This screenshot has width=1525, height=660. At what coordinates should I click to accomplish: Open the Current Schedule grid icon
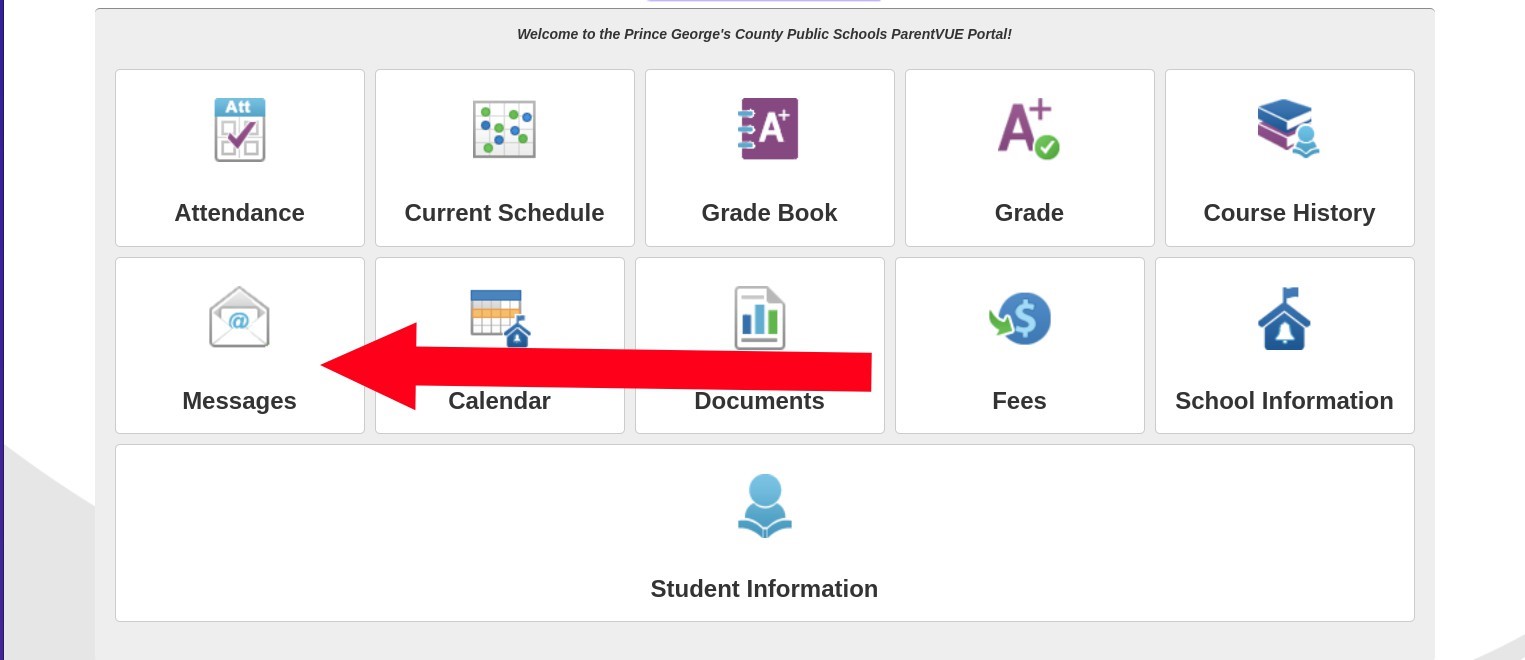(504, 130)
